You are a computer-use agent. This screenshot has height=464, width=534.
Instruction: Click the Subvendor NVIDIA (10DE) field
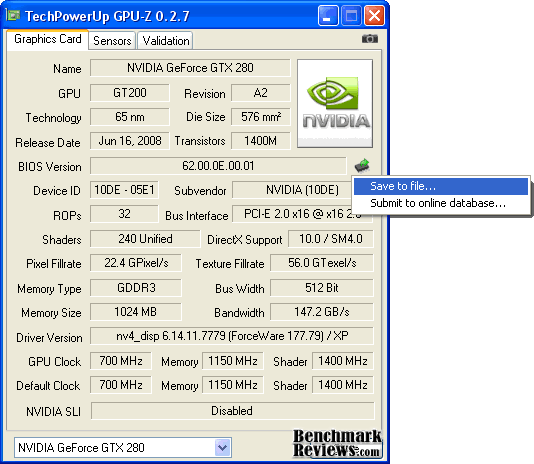[x=292, y=190]
